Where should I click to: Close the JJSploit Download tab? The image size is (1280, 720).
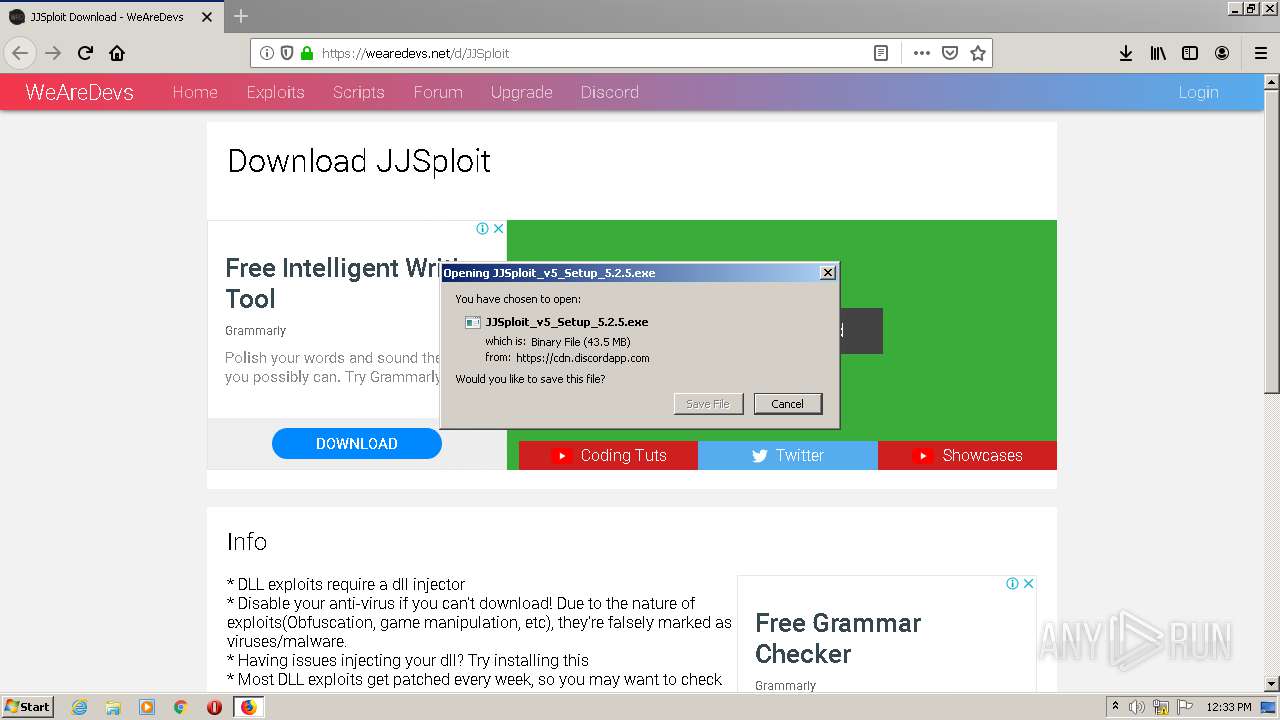(207, 17)
